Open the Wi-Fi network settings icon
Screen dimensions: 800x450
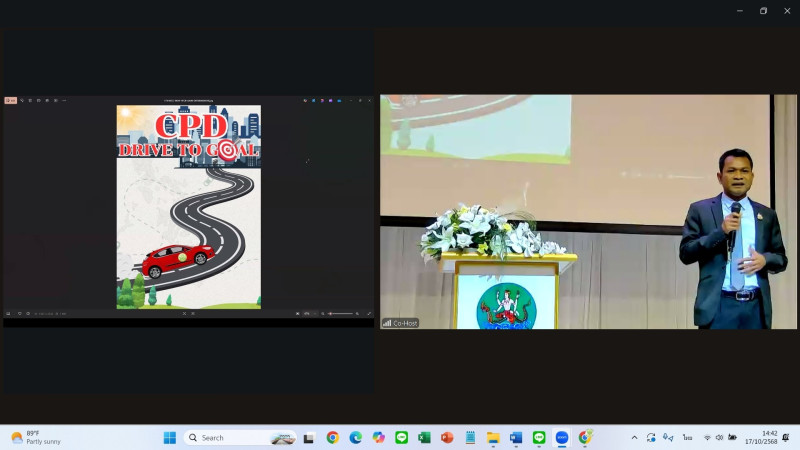pyautogui.click(x=707, y=437)
